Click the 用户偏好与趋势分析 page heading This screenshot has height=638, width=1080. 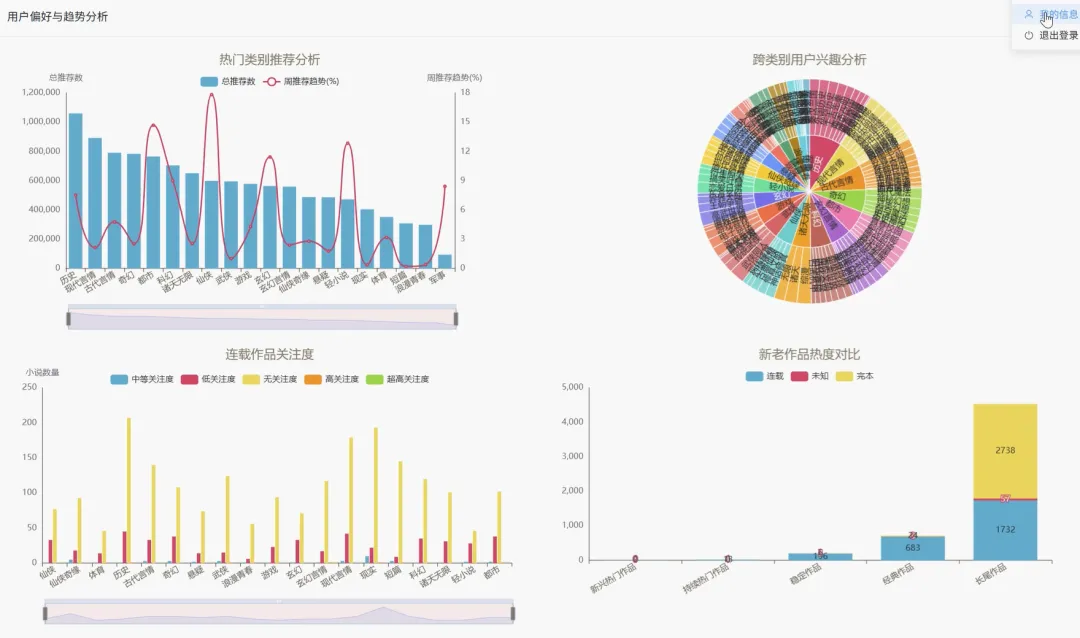(57, 17)
